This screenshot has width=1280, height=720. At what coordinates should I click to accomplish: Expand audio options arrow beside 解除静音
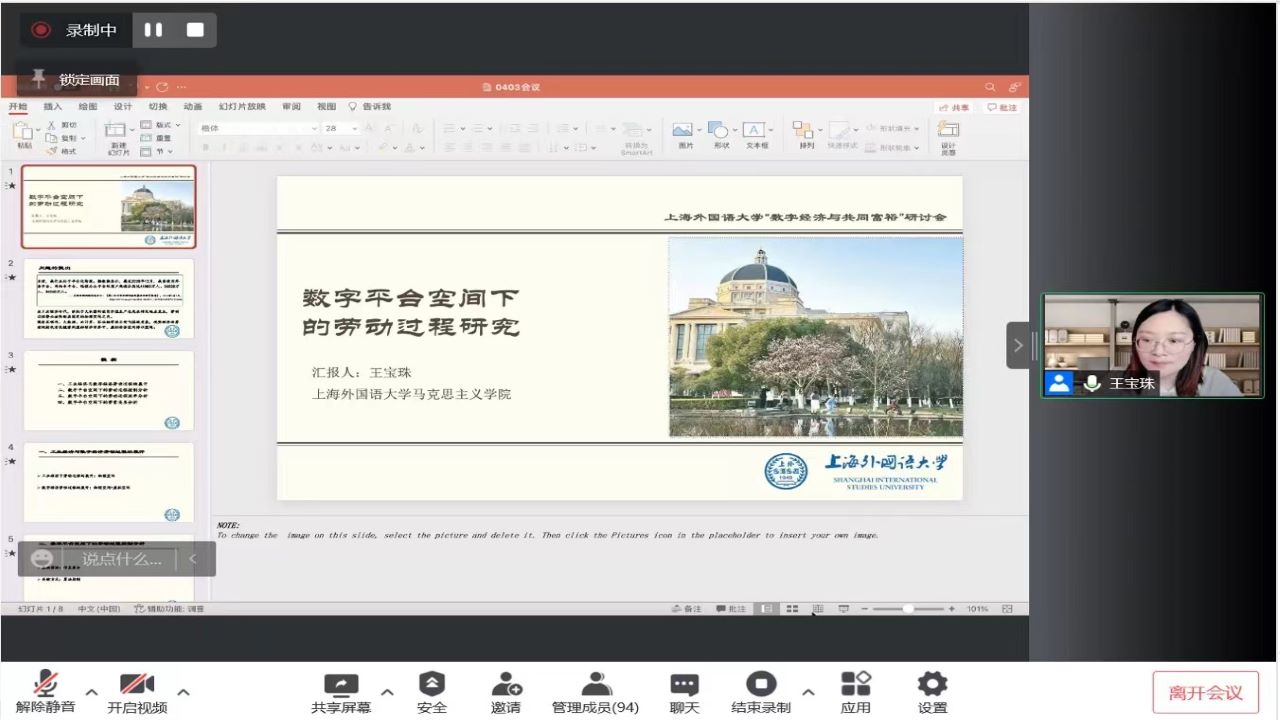point(91,692)
